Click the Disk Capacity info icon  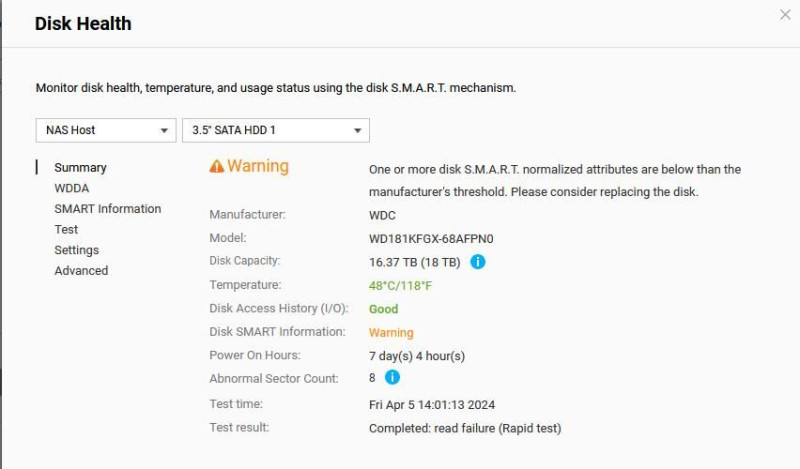(478, 262)
